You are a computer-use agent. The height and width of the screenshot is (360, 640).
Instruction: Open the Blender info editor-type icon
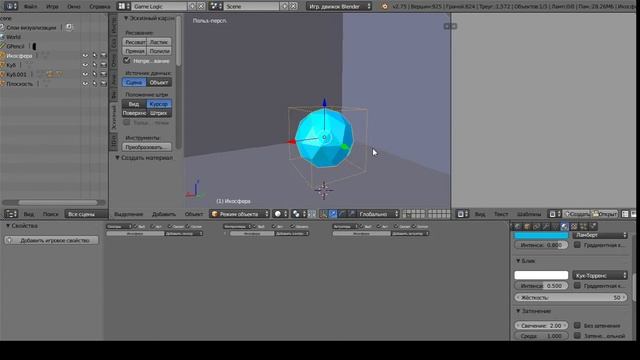point(11,6)
